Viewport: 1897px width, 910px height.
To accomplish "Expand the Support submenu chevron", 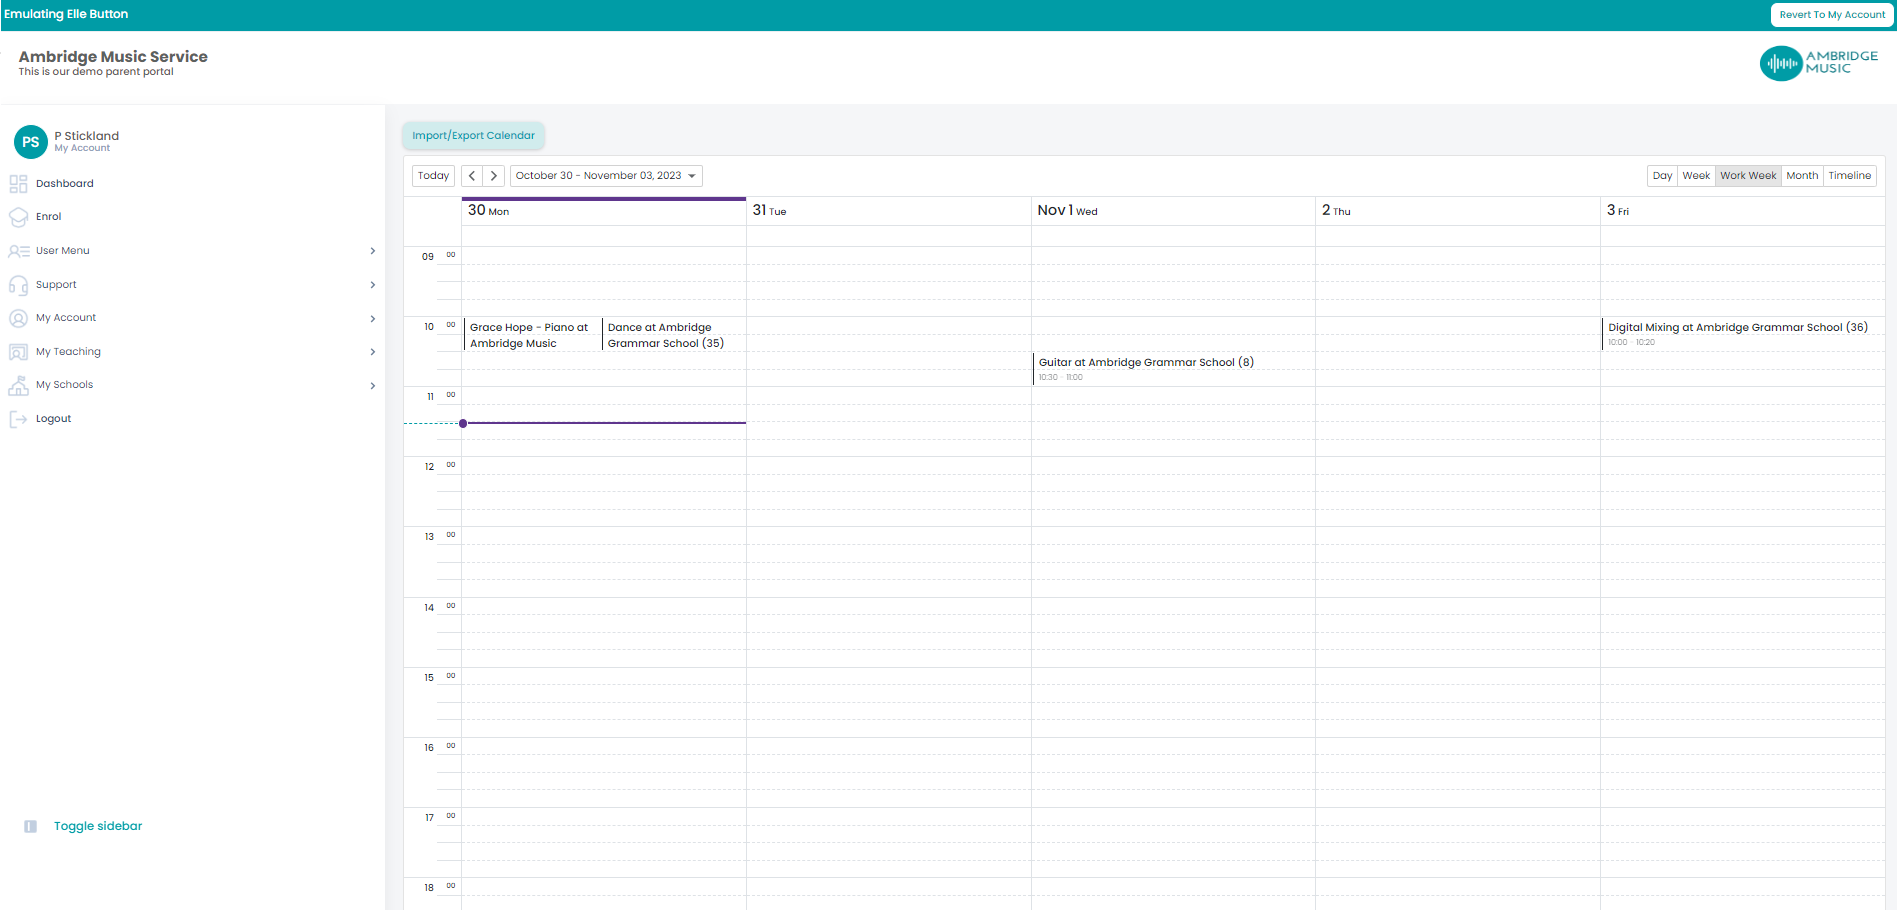I will (x=373, y=285).
